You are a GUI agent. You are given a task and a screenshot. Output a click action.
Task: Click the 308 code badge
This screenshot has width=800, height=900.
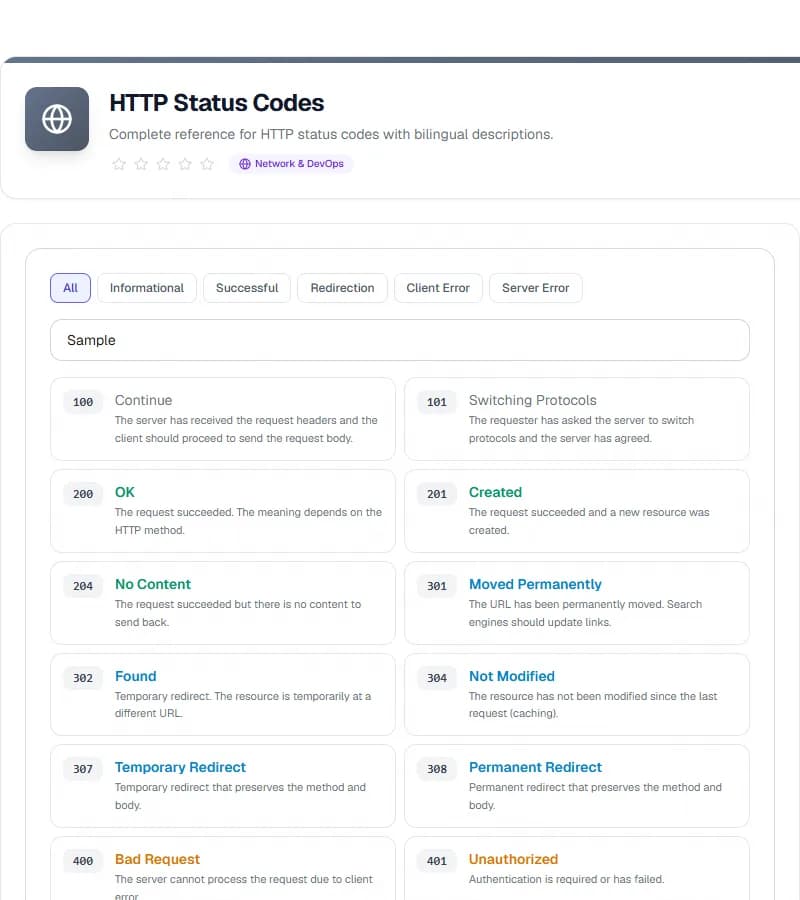pos(437,769)
